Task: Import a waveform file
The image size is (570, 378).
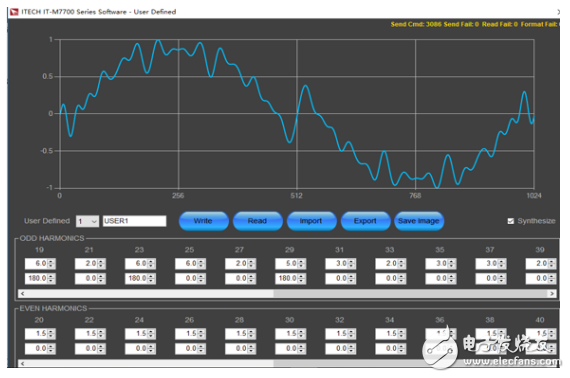Action: click(311, 221)
